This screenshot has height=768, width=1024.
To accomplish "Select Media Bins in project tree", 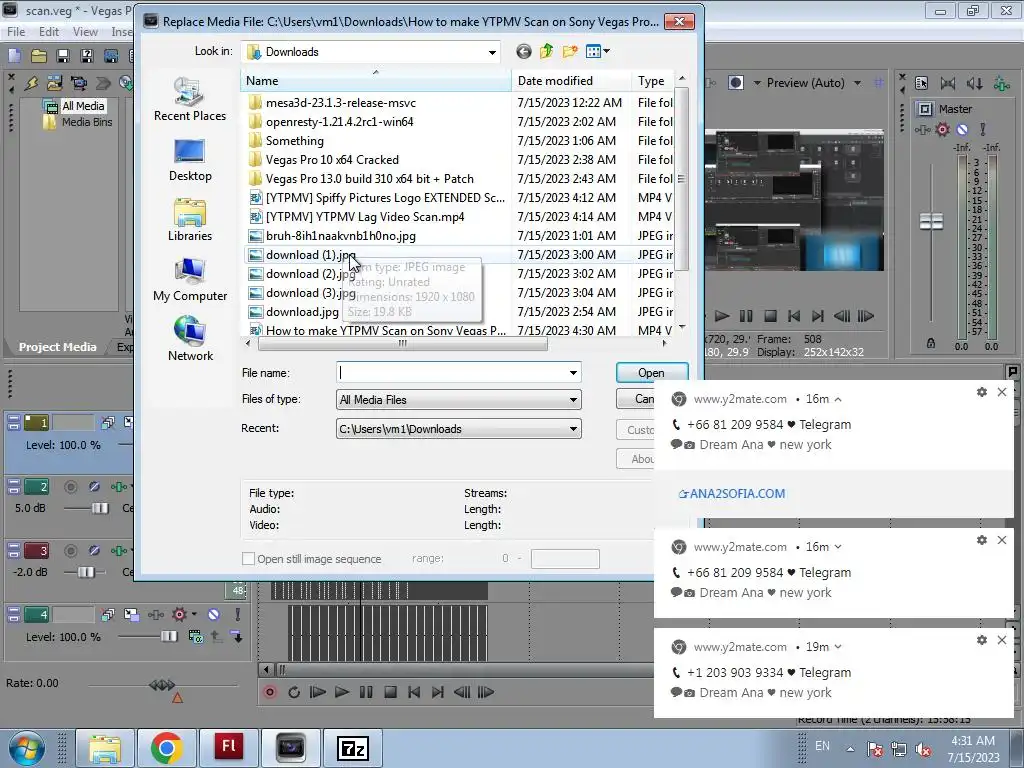I will tap(87, 122).
